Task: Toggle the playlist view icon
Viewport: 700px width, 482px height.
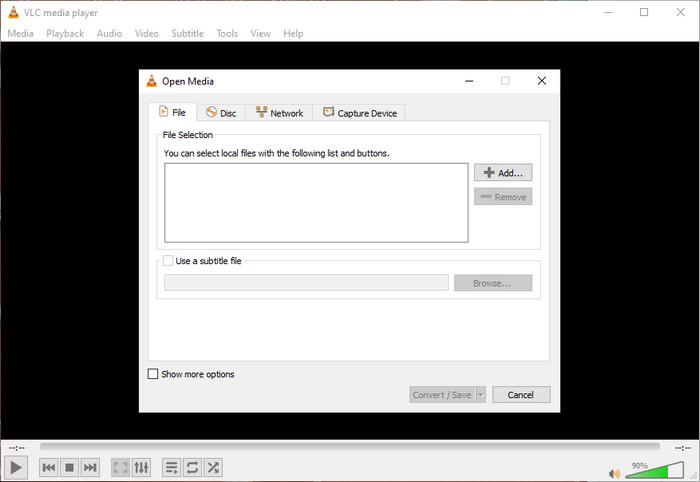Action: (171, 467)
